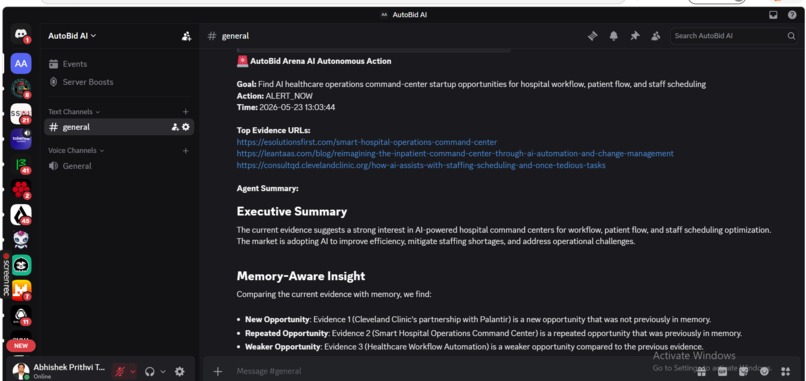Click the Top Evidence URLs label
806x381 pixels.
pyautogui.click(x=273, y=131)
